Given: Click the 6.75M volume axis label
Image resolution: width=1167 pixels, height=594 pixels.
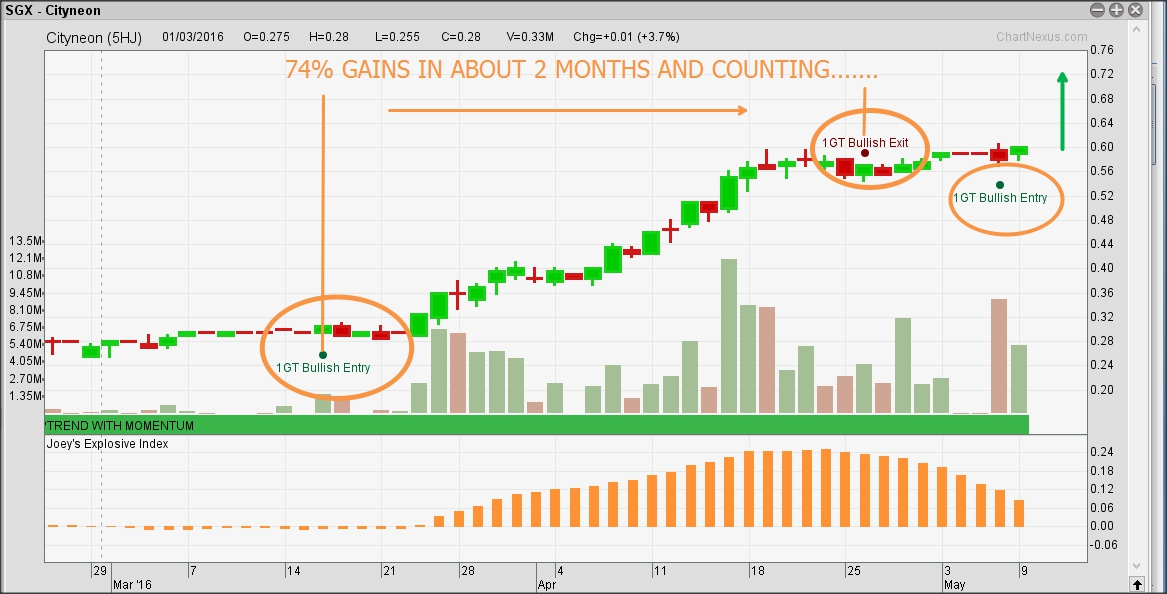Looking at the screenshot, I should point(25,327).
